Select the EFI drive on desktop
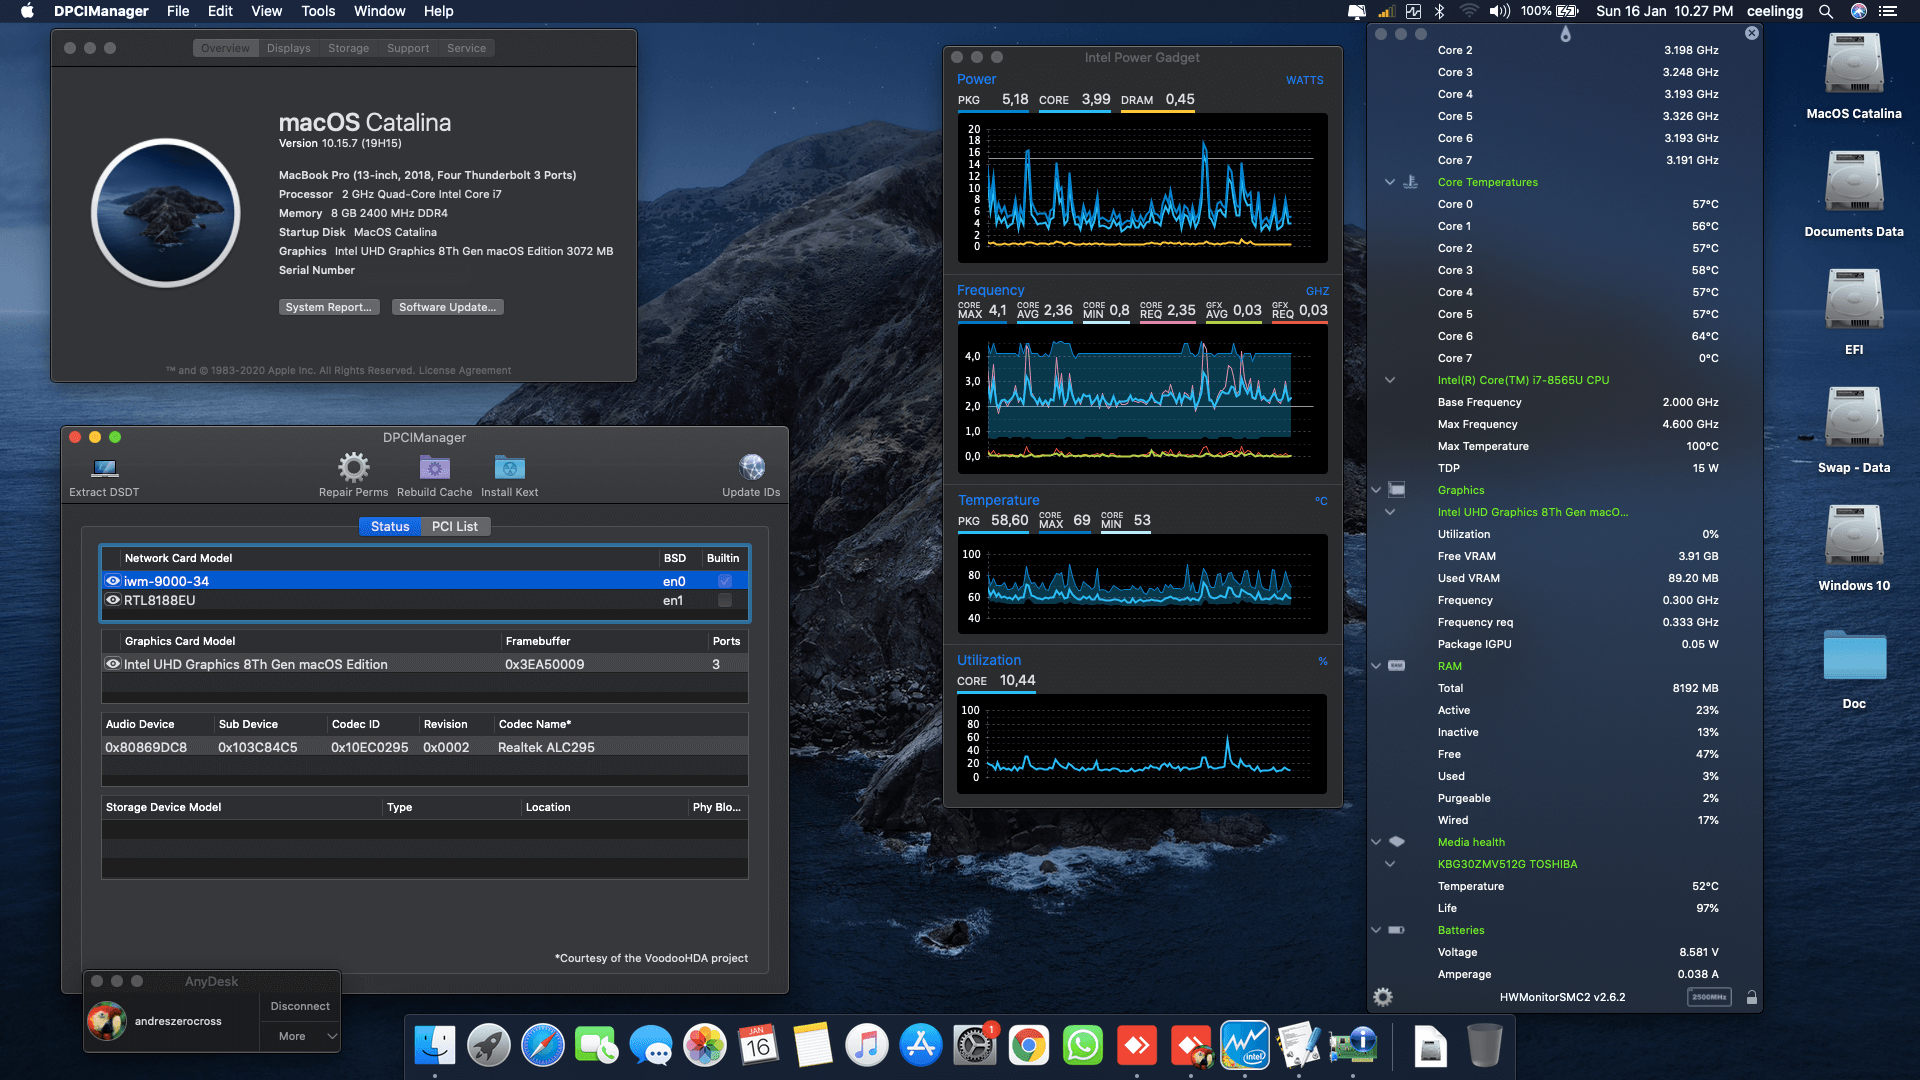 (1854, 300)
